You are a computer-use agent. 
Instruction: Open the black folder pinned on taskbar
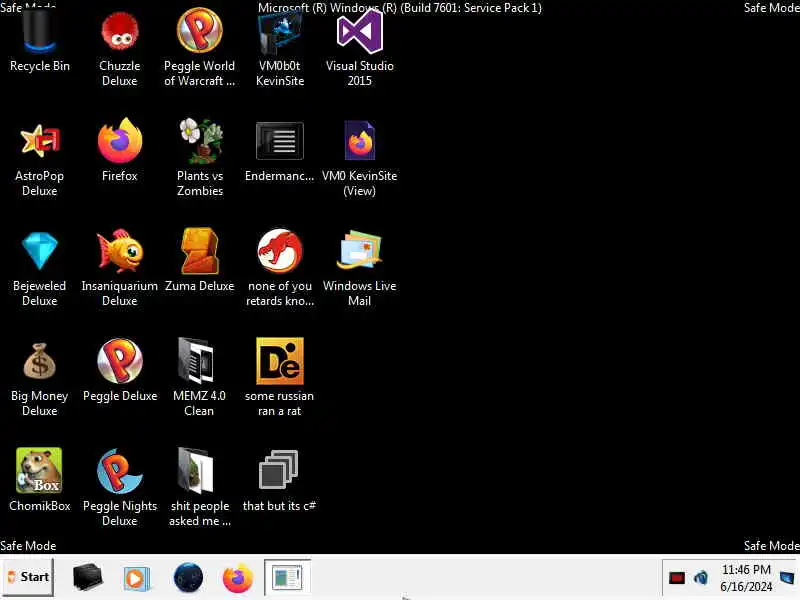pos(87,577)
